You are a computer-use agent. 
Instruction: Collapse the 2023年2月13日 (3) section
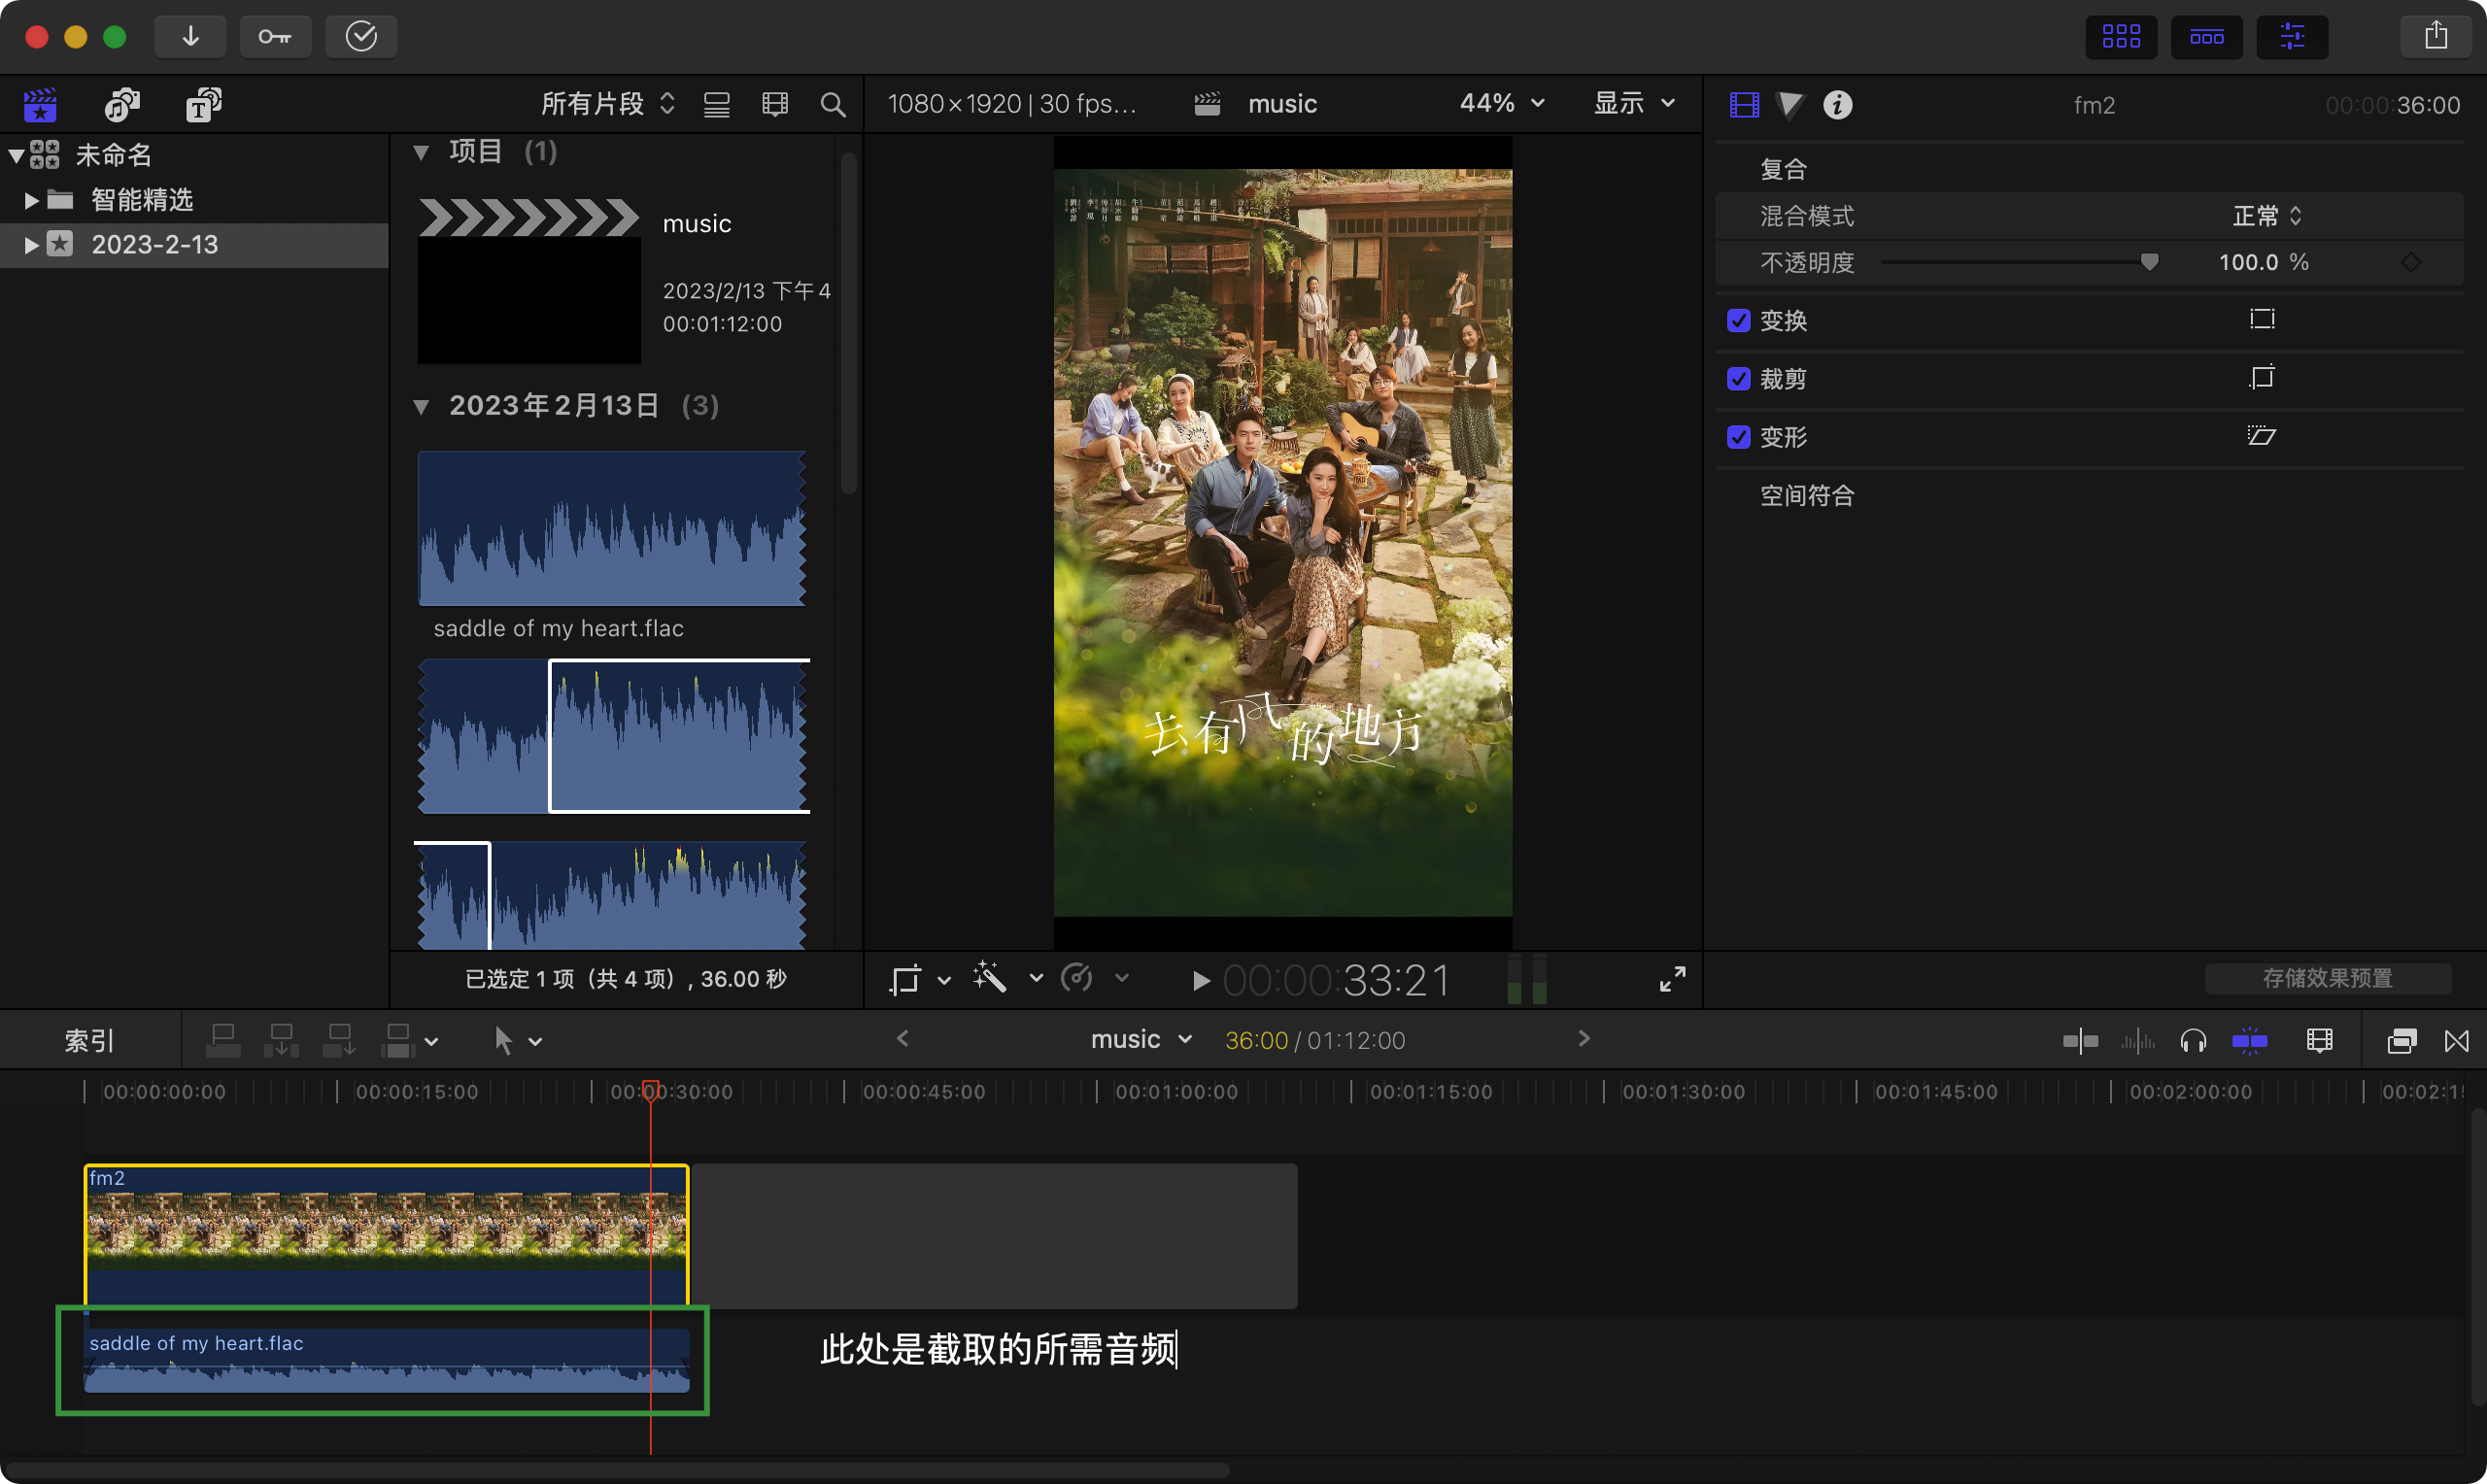click(x=421, y=406)
